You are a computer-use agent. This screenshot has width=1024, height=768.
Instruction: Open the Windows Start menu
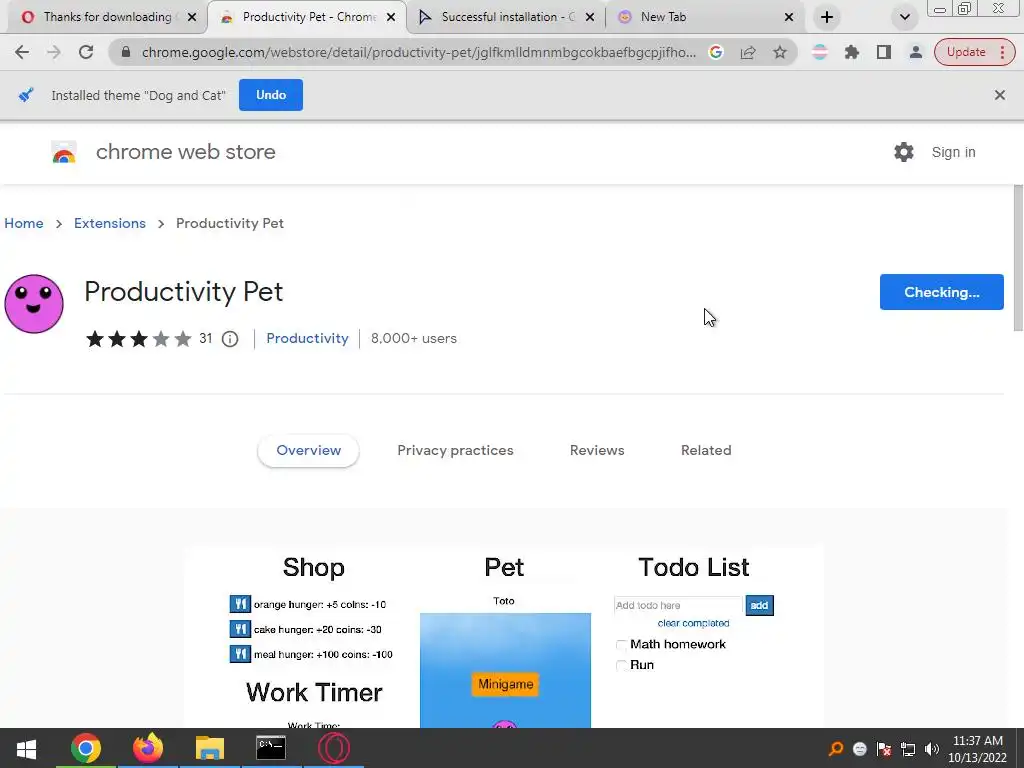click(26, 748)
